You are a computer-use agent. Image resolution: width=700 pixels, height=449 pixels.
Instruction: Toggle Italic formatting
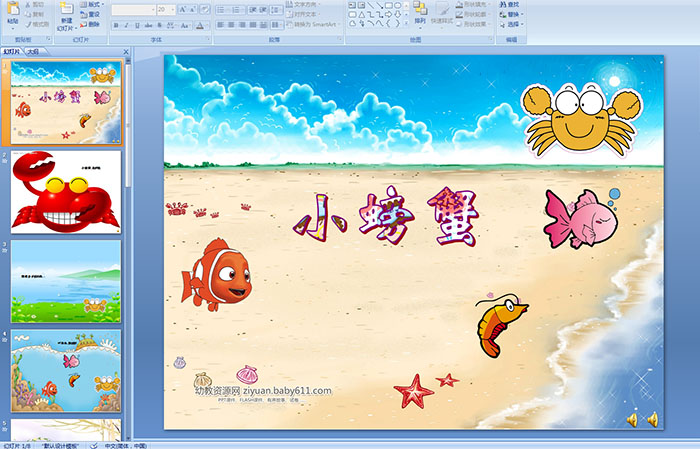(x=126, y=25)
